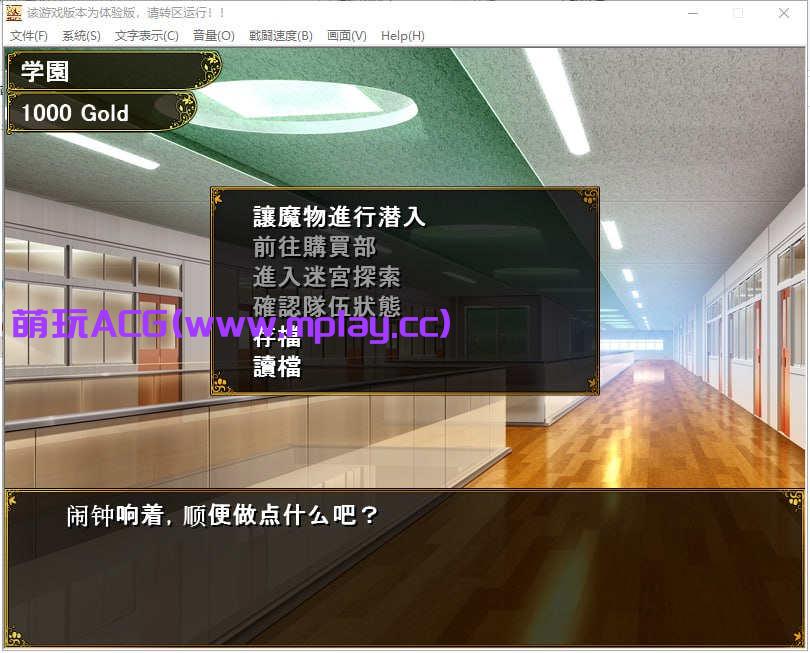Click 存檔 to save the game
The width and height of the screenshot is (810, 653).
pyautogui.click(x=277, y=337)
